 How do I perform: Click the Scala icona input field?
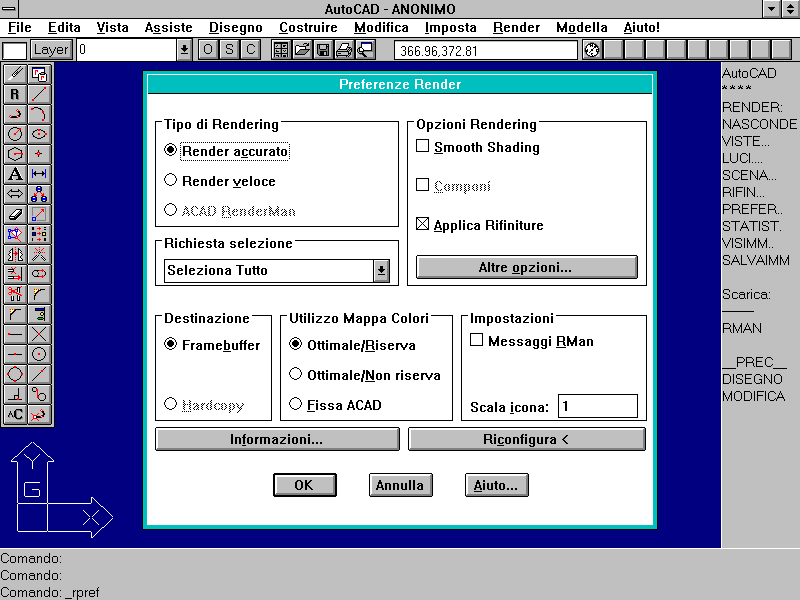[x=598, y=406]
